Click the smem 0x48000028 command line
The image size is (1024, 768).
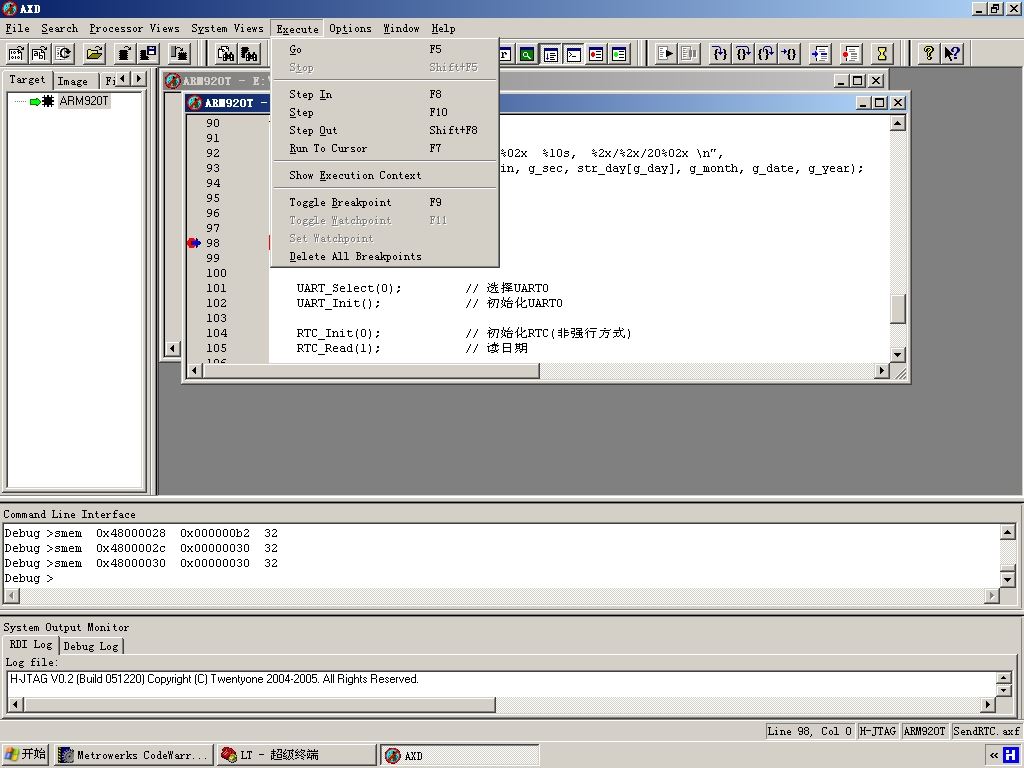(141, 534)
